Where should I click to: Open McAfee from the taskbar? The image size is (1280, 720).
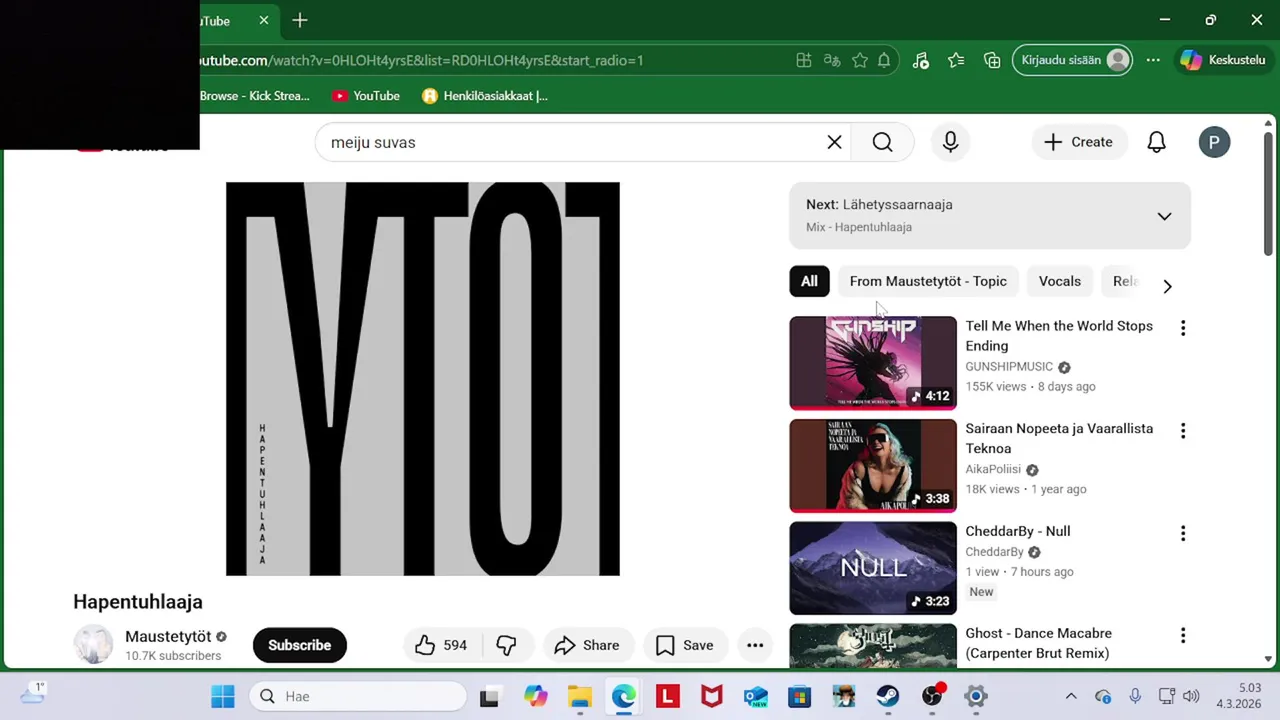712,696
